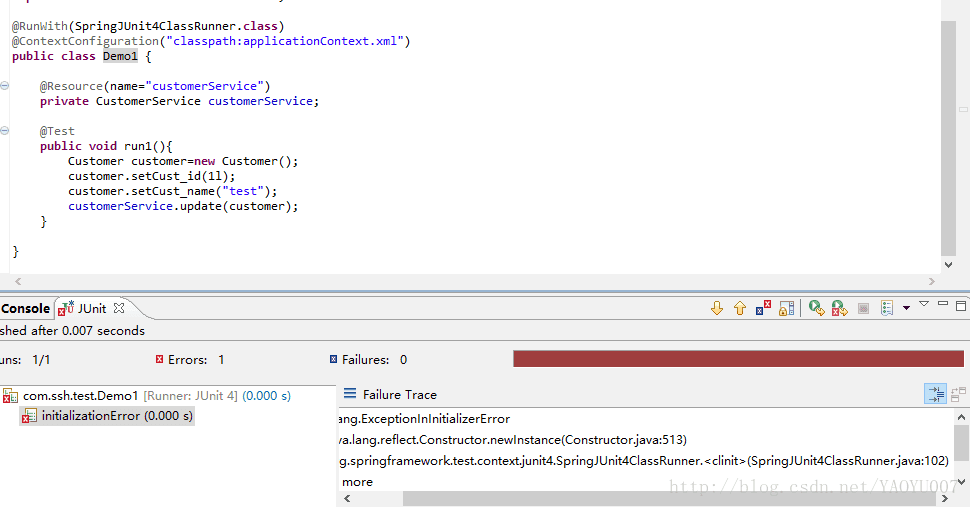The height and width of the screenshot is (507, 970).
Task: Maximize the JUnit view panel
Action: [x=961, y=305]
